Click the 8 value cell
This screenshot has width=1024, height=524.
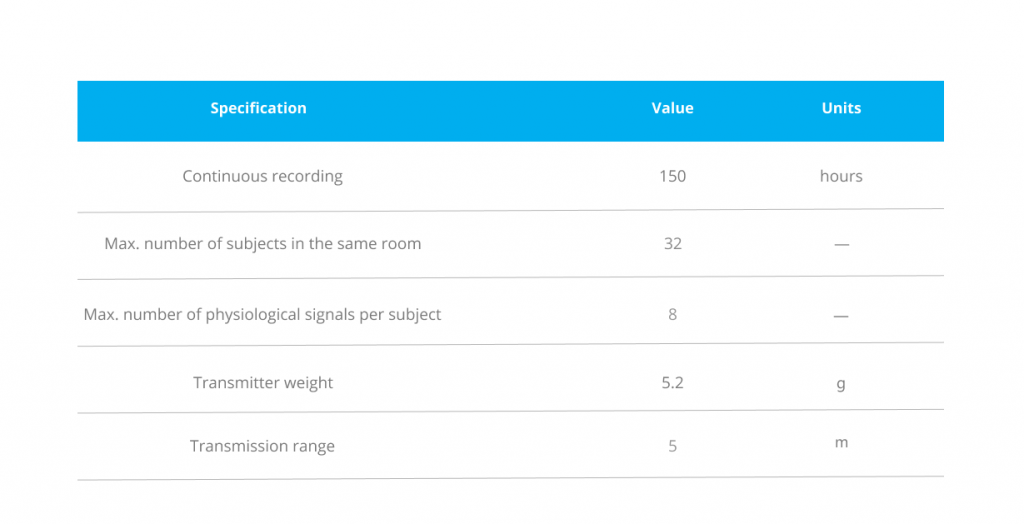point(672,315)
